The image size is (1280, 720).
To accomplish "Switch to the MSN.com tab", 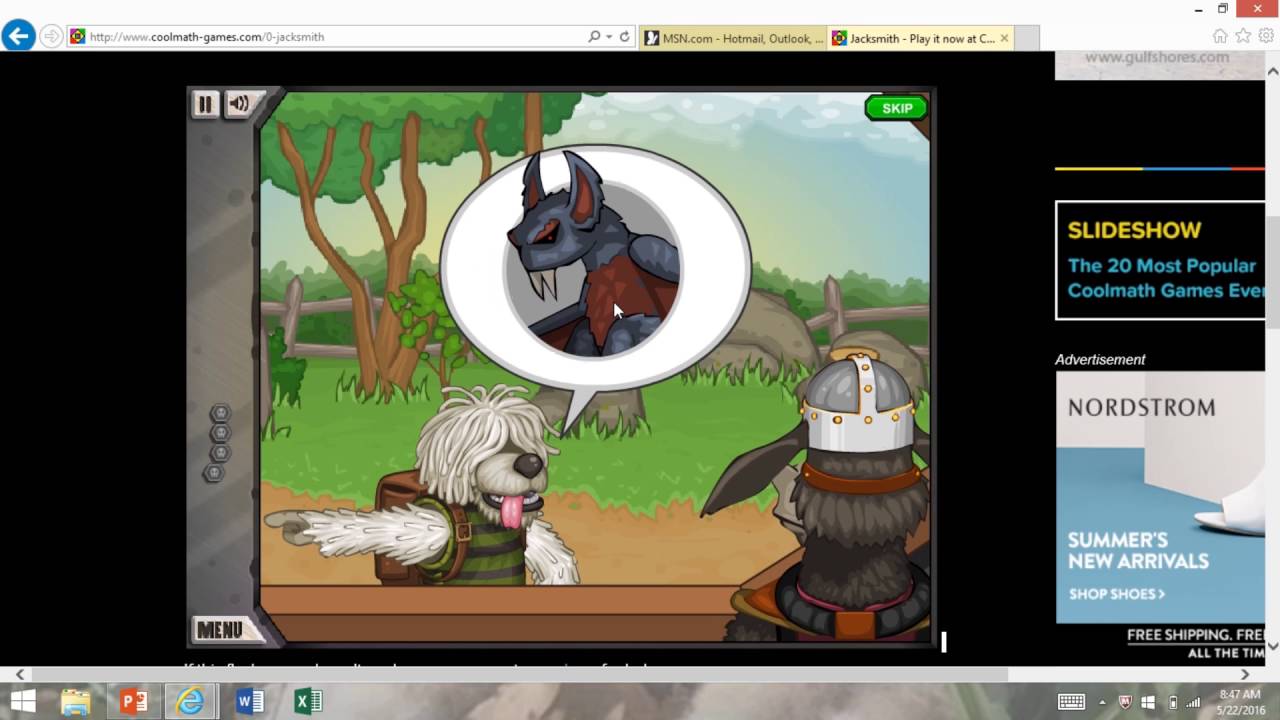I will 734,38.
